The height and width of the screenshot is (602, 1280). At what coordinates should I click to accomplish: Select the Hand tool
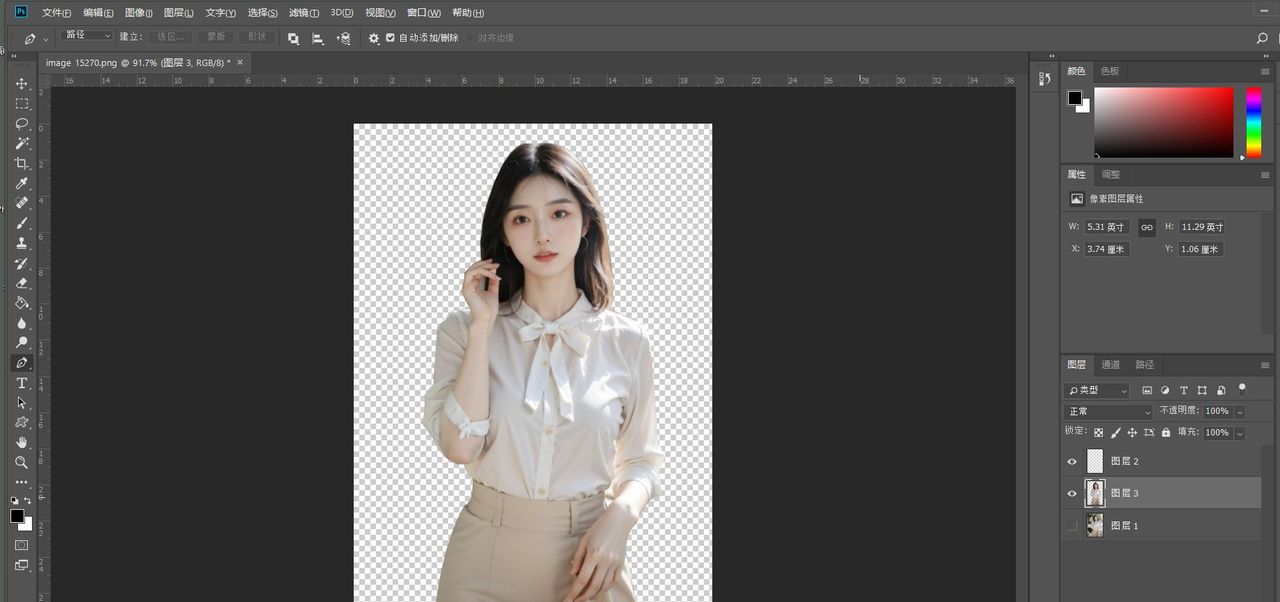(x=21, y=442)
